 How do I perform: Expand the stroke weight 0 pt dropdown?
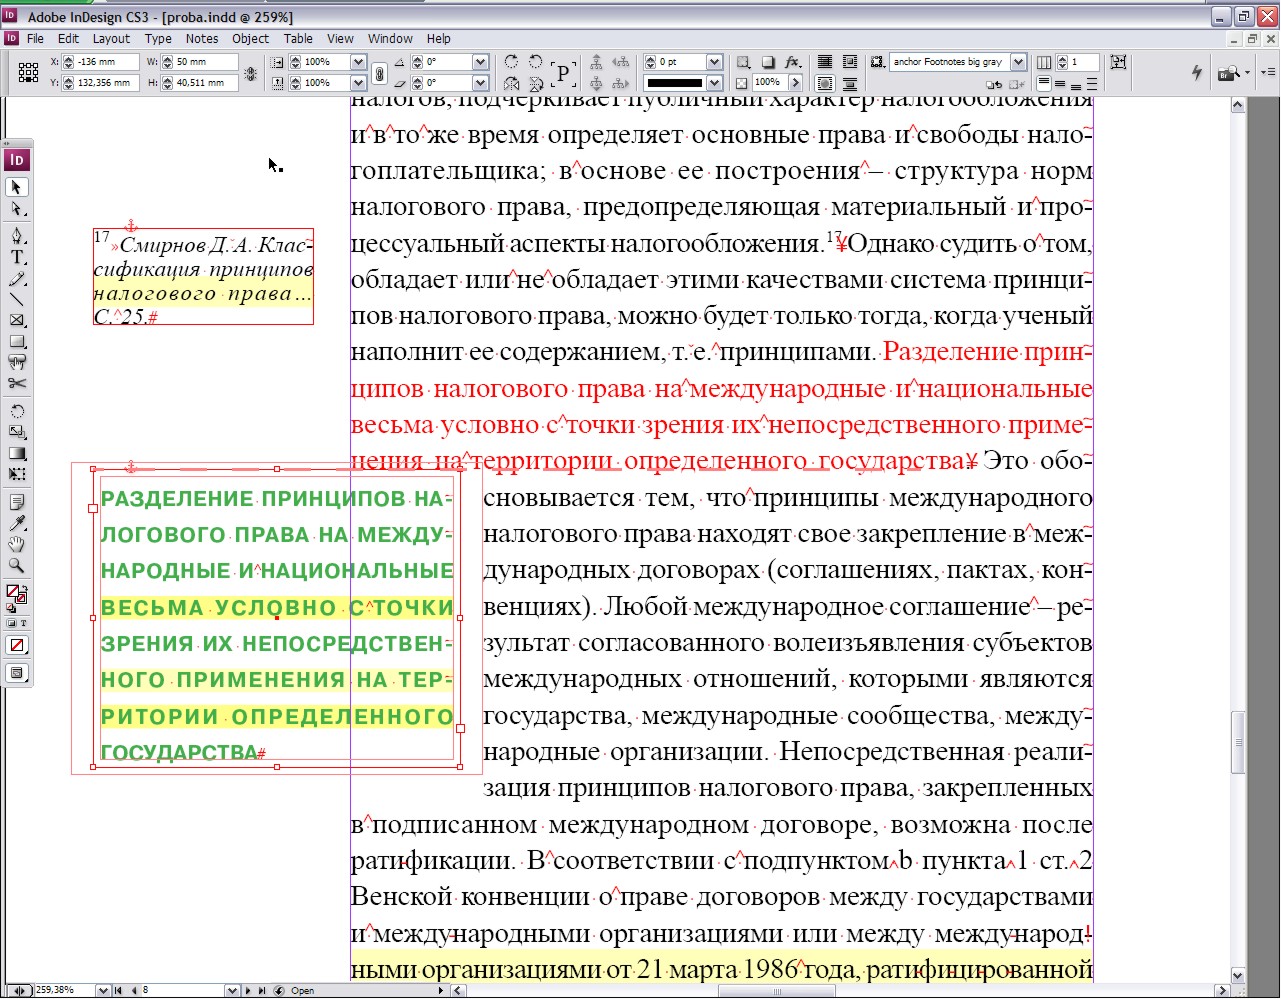714,62
